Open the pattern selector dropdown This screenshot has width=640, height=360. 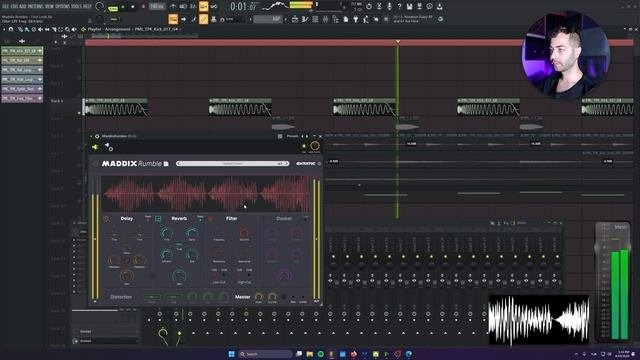tap(269, 19)
